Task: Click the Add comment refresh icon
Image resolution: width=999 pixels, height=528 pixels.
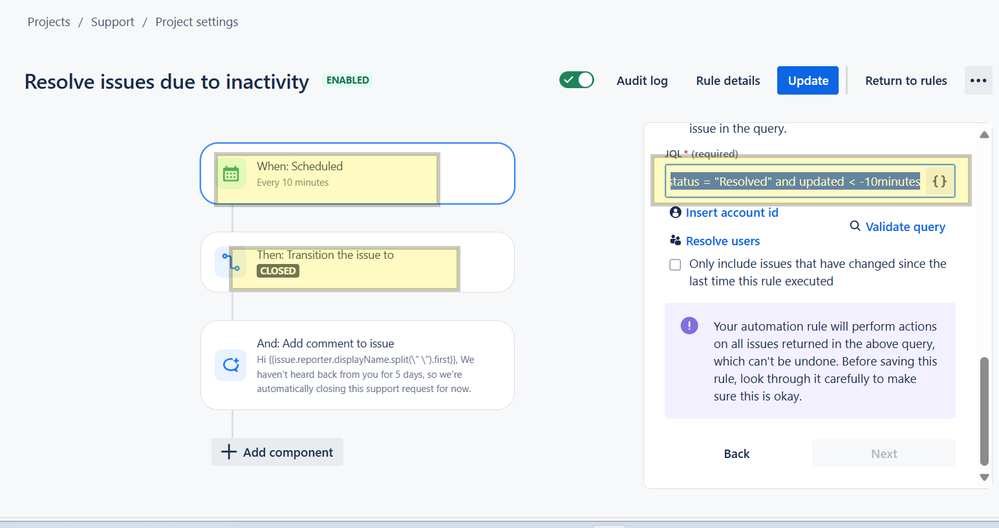Action: [231, 365]
